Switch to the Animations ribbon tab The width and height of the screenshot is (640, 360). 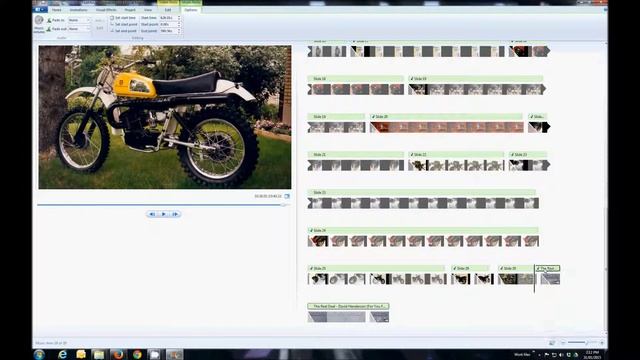[x=78, y=10]
